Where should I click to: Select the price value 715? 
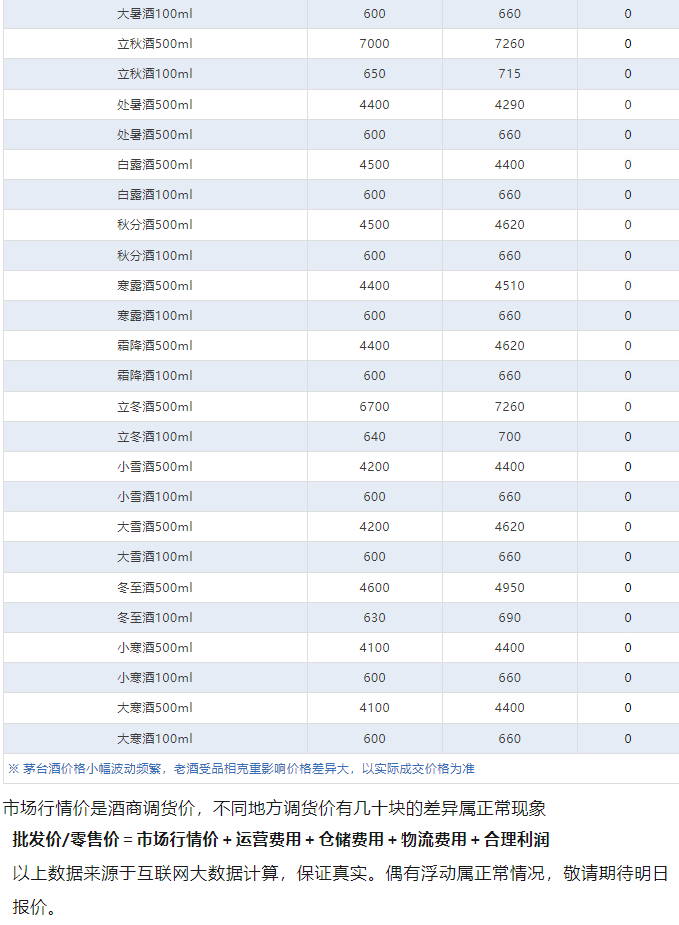point(509,74)
